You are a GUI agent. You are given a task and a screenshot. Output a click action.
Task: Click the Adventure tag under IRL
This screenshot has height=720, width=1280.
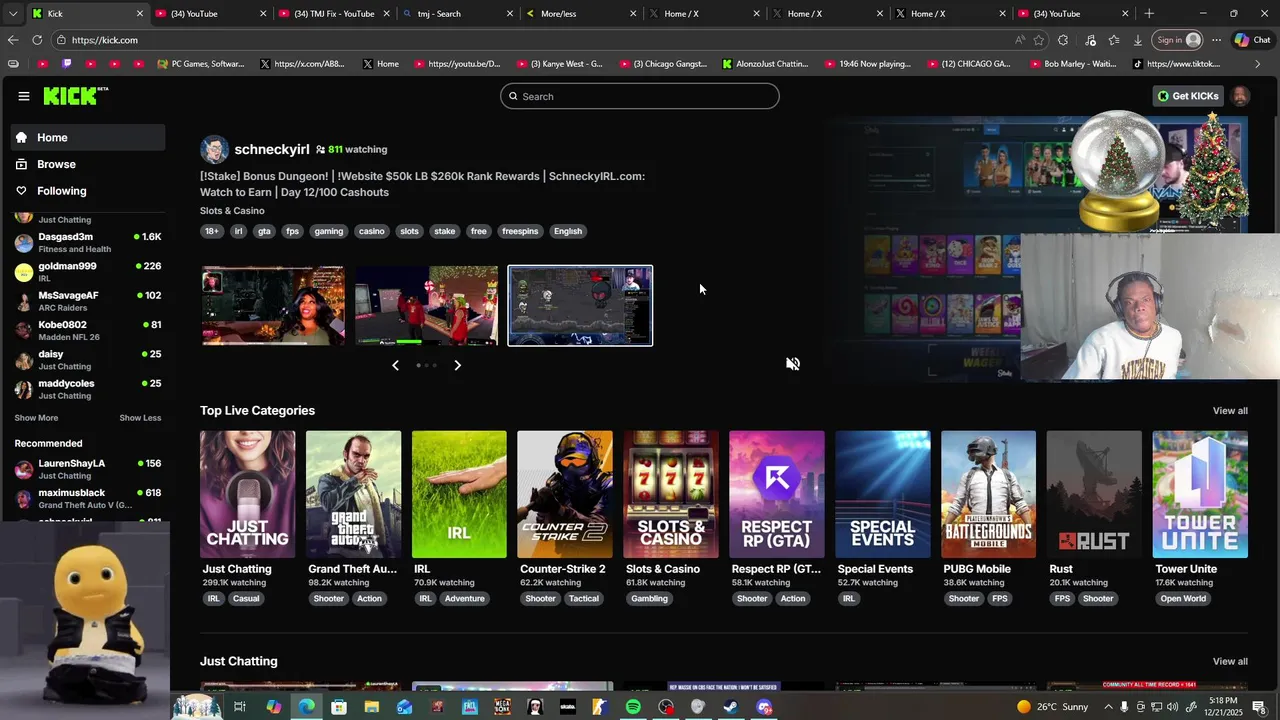click(465, 599)
